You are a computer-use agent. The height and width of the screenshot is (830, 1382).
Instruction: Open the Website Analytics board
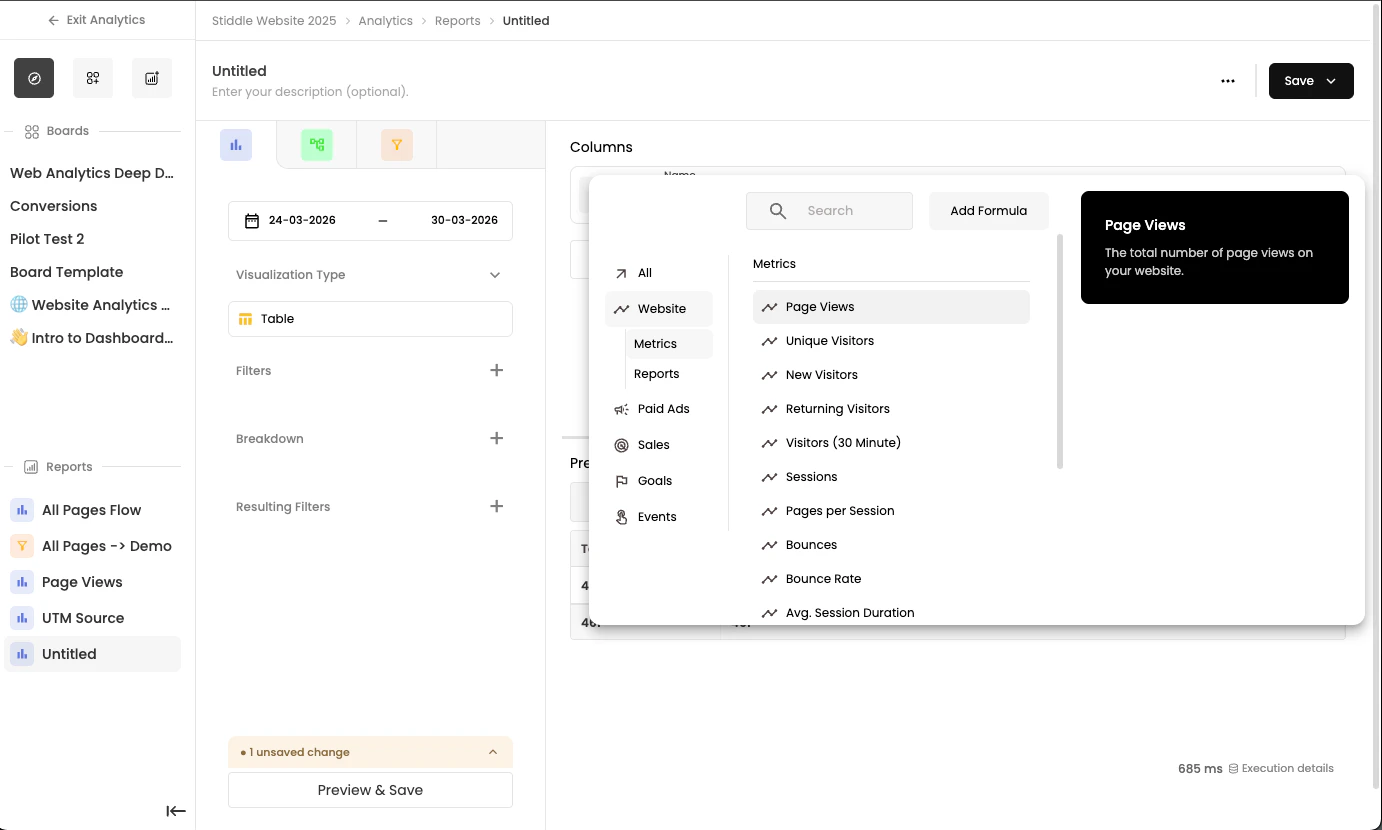pyautogui.click(x=92, y=305)
